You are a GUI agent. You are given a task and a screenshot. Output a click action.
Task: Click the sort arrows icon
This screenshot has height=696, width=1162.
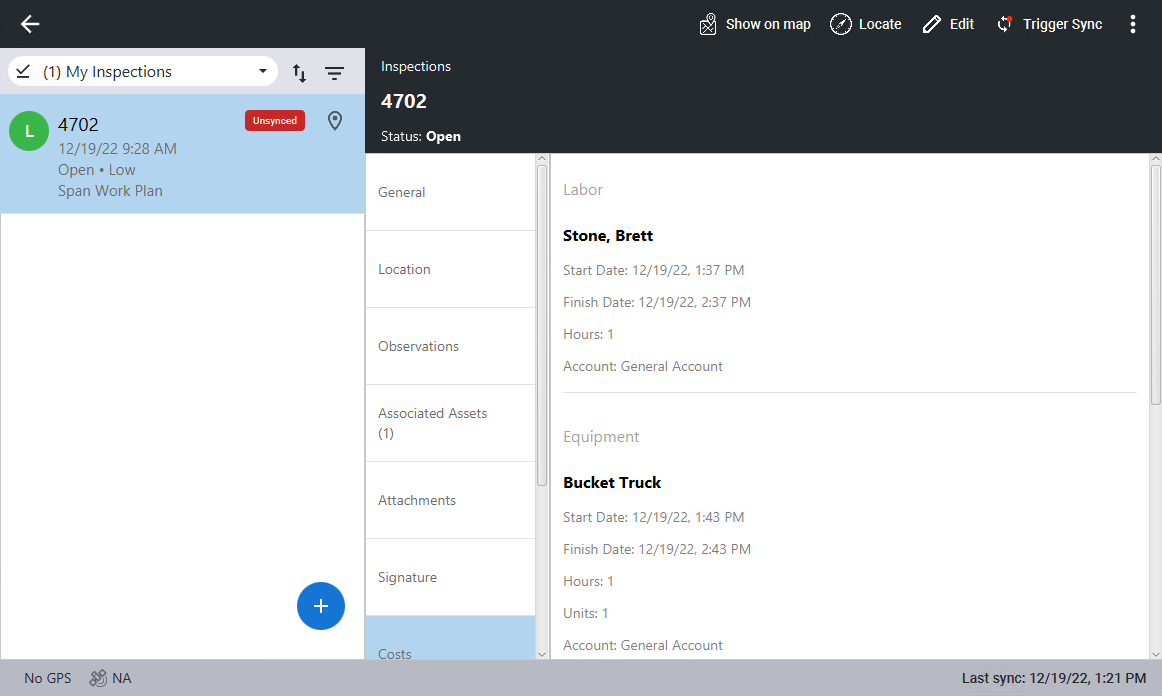click(x=299, y=73)
